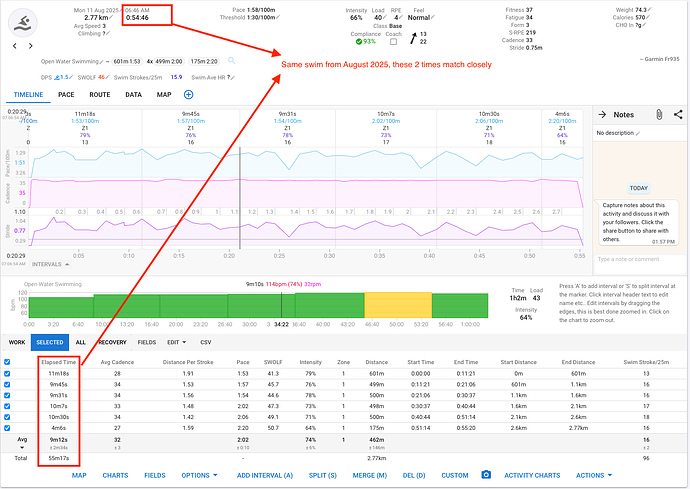Open ACTIVITY CHARTS link

tap(532, 475)
